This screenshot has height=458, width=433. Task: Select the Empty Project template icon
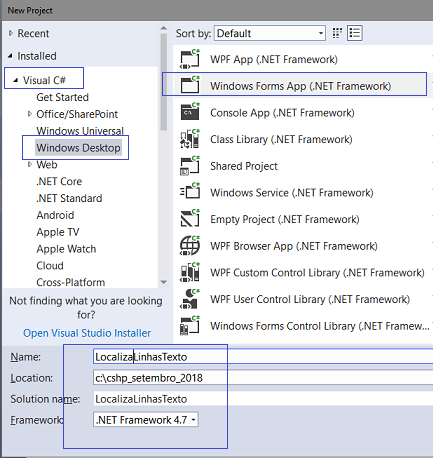[190, 218]
